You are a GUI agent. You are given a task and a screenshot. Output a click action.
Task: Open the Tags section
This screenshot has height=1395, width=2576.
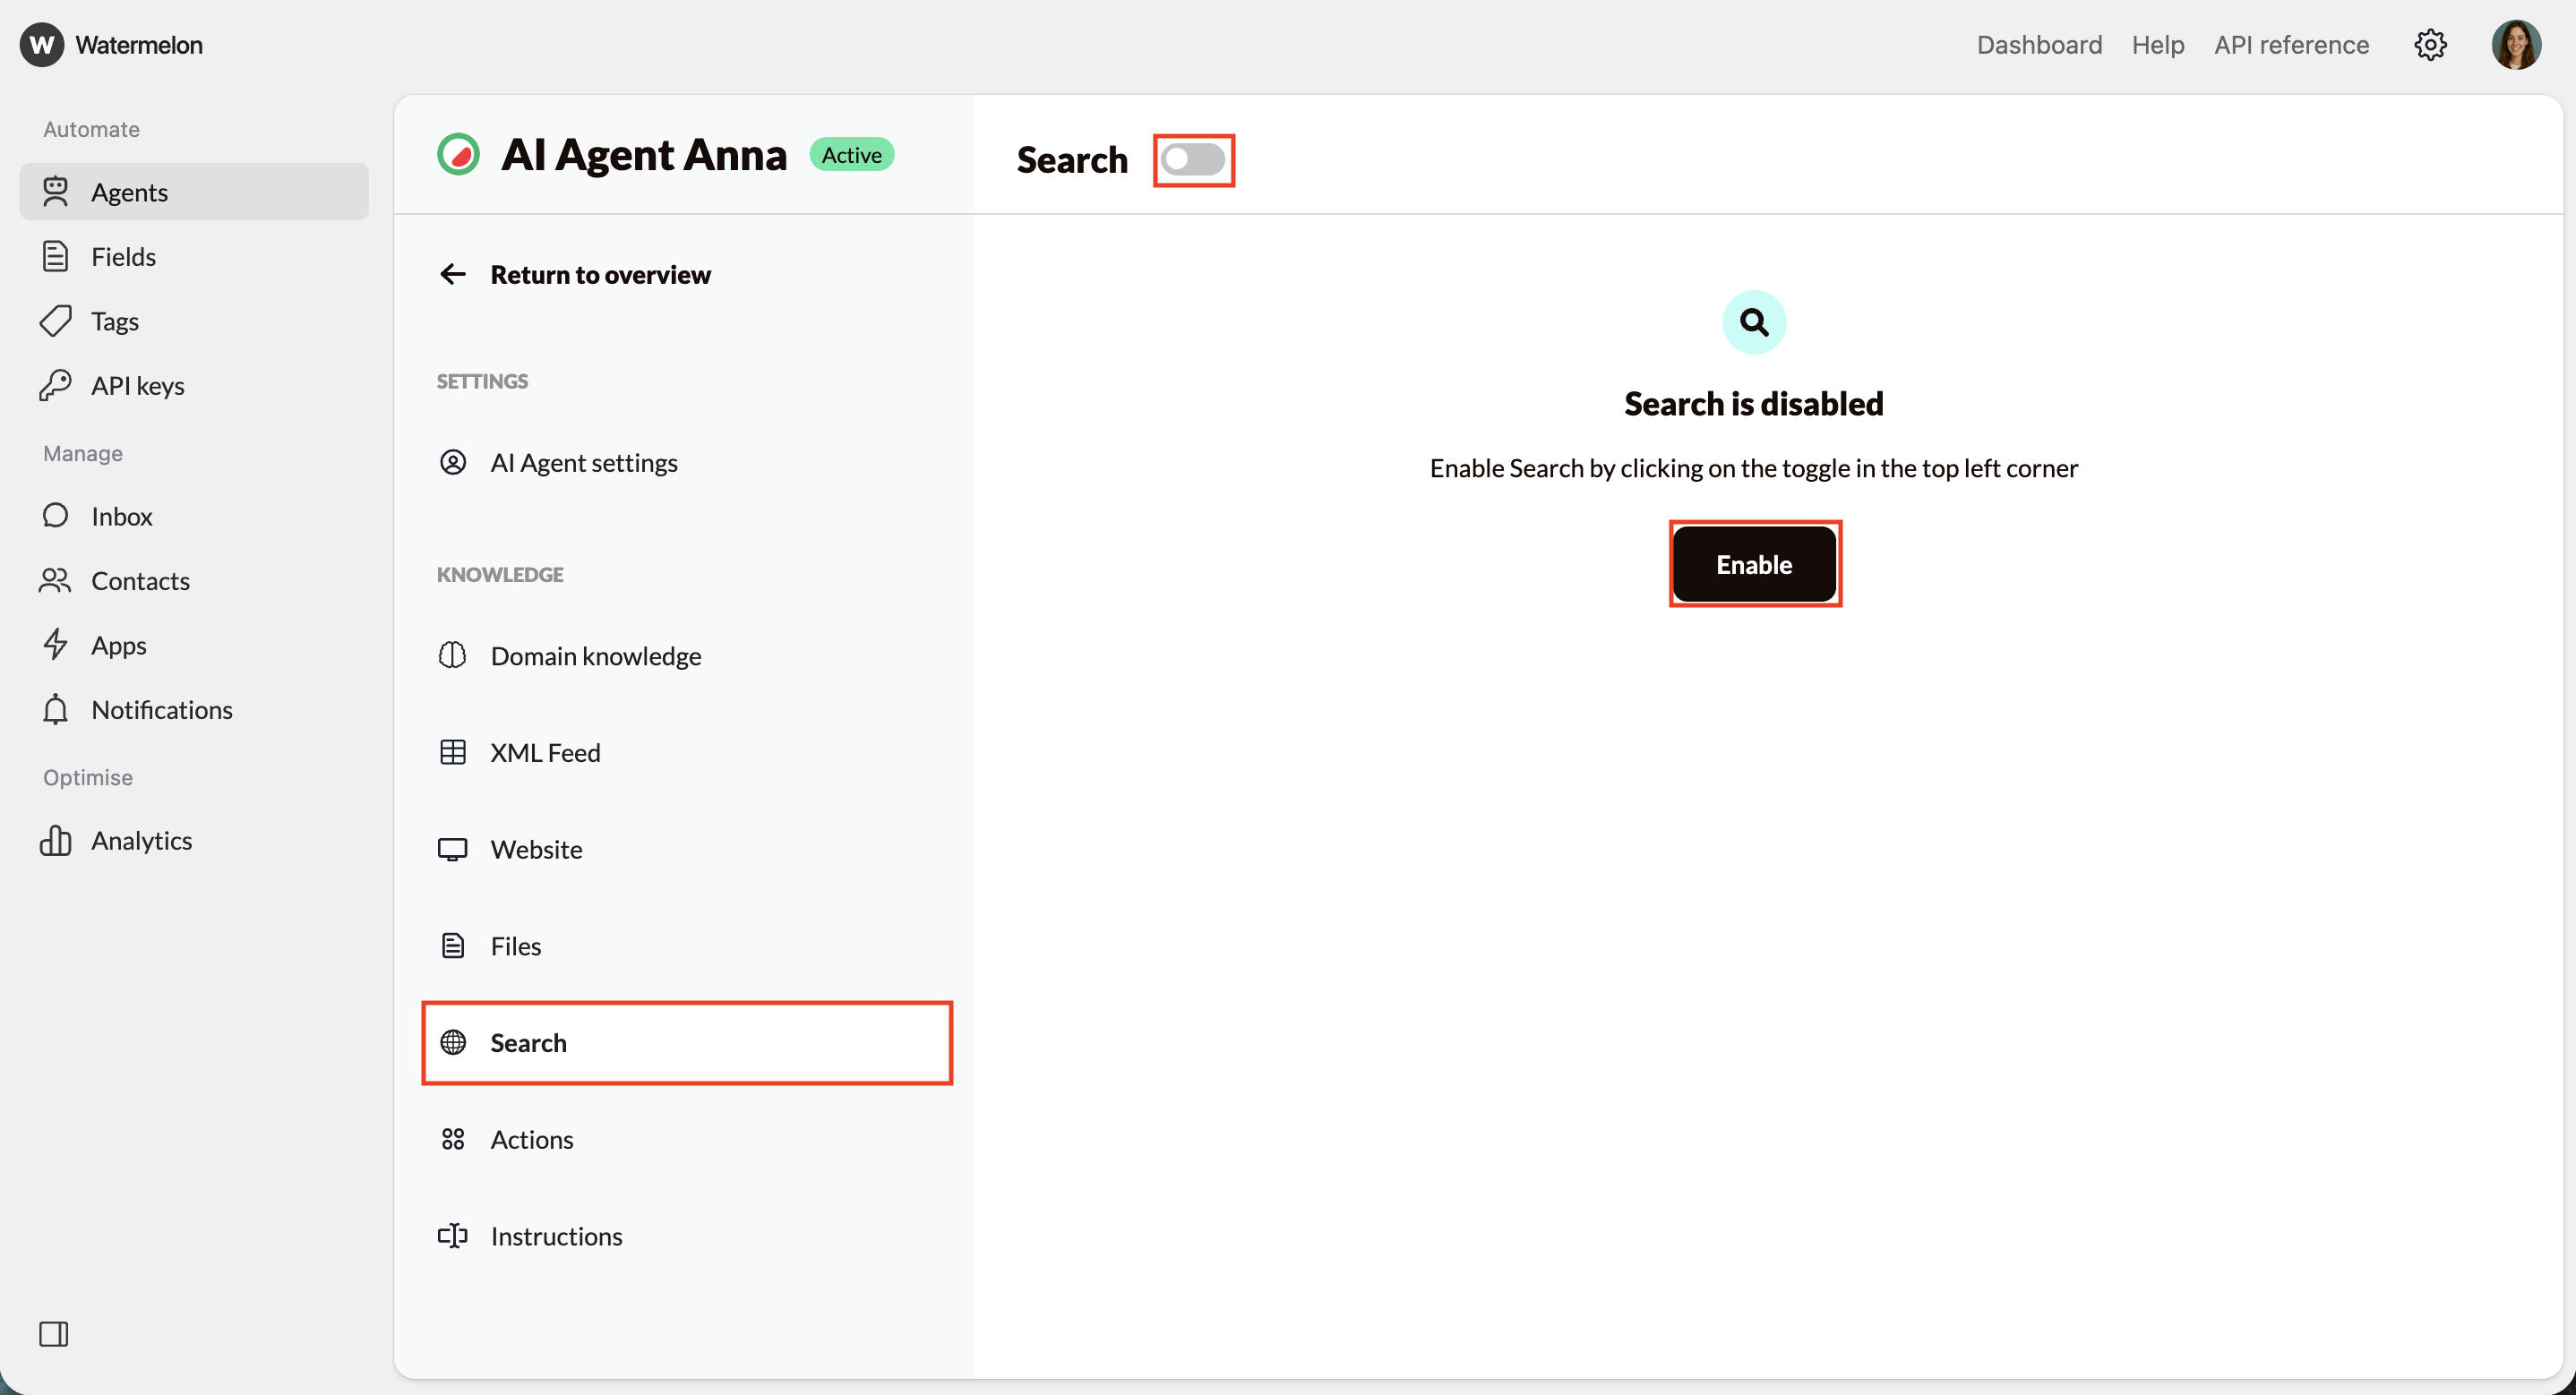click(115, 320)
